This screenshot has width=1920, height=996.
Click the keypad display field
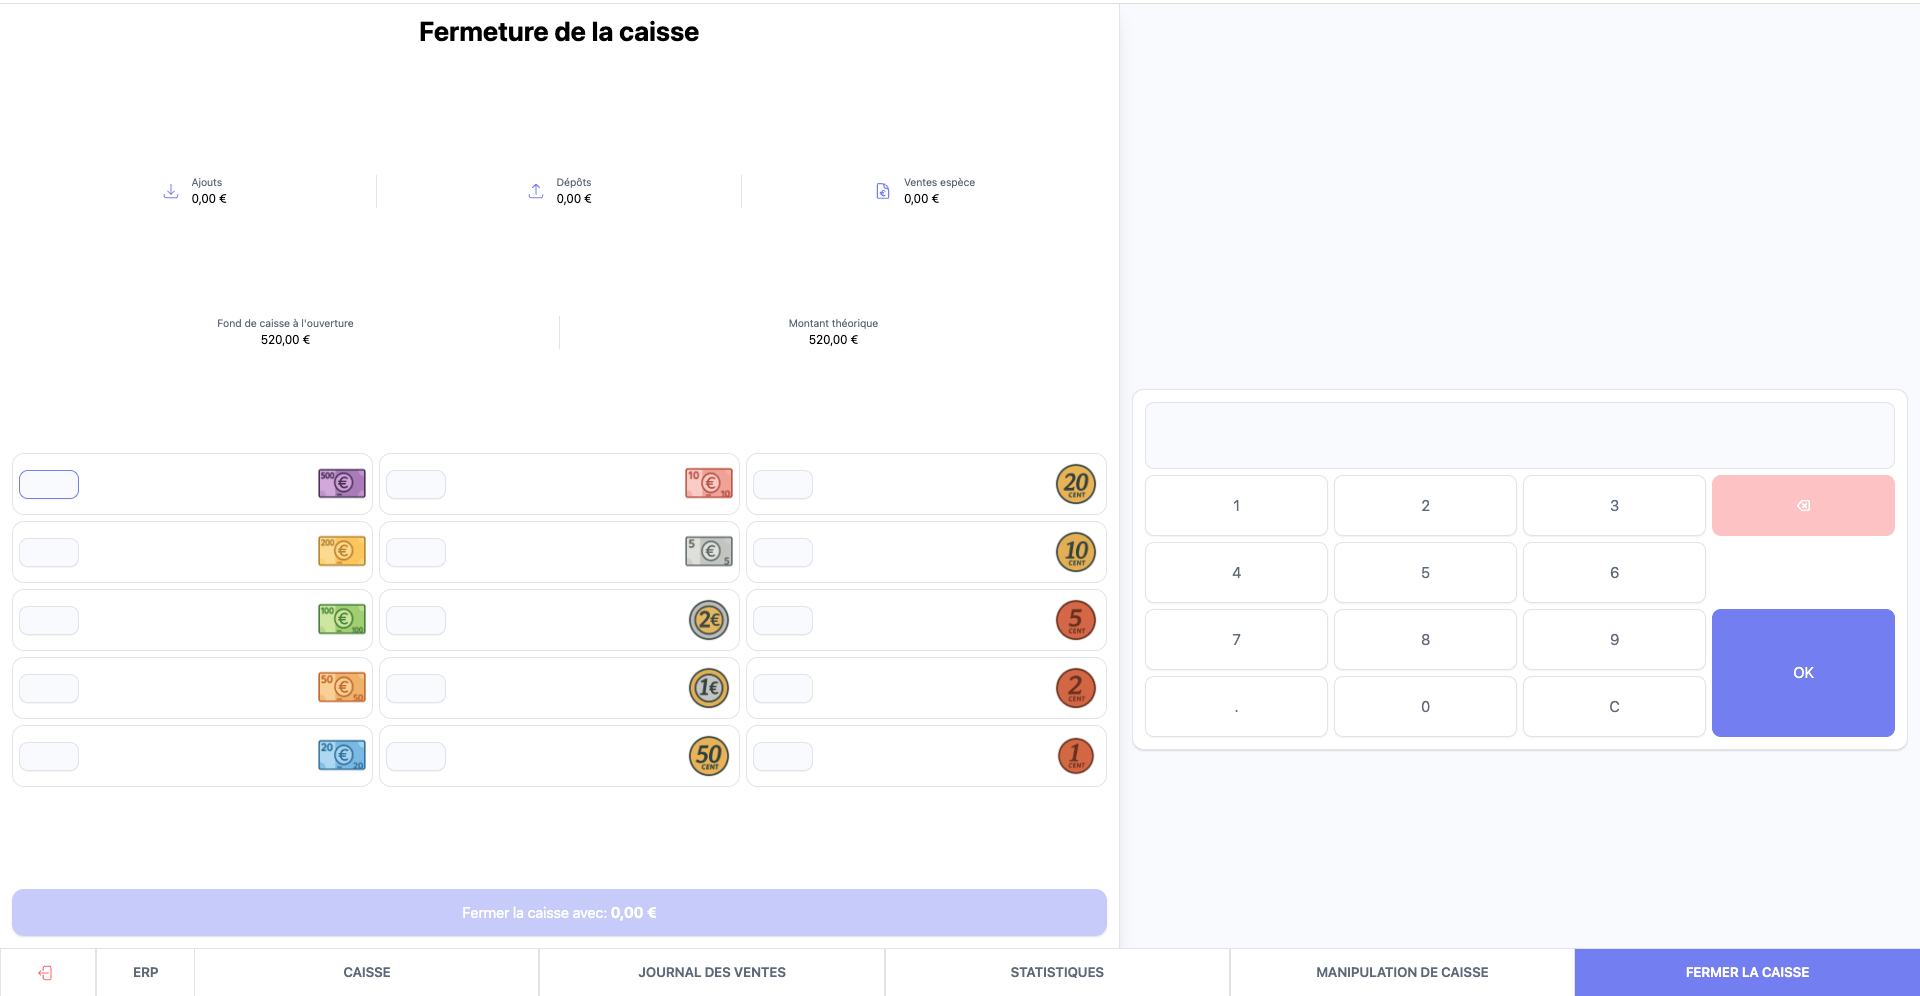coord(1518,436)
